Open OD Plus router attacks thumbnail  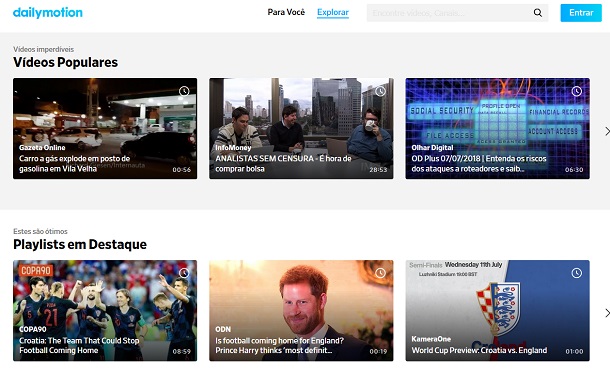coord(498,128)
